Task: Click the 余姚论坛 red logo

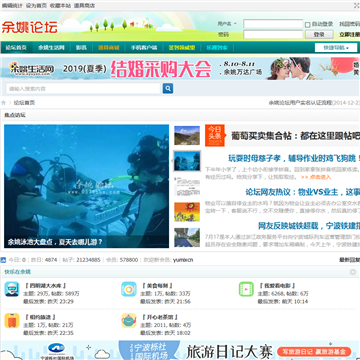Action: 30,27
